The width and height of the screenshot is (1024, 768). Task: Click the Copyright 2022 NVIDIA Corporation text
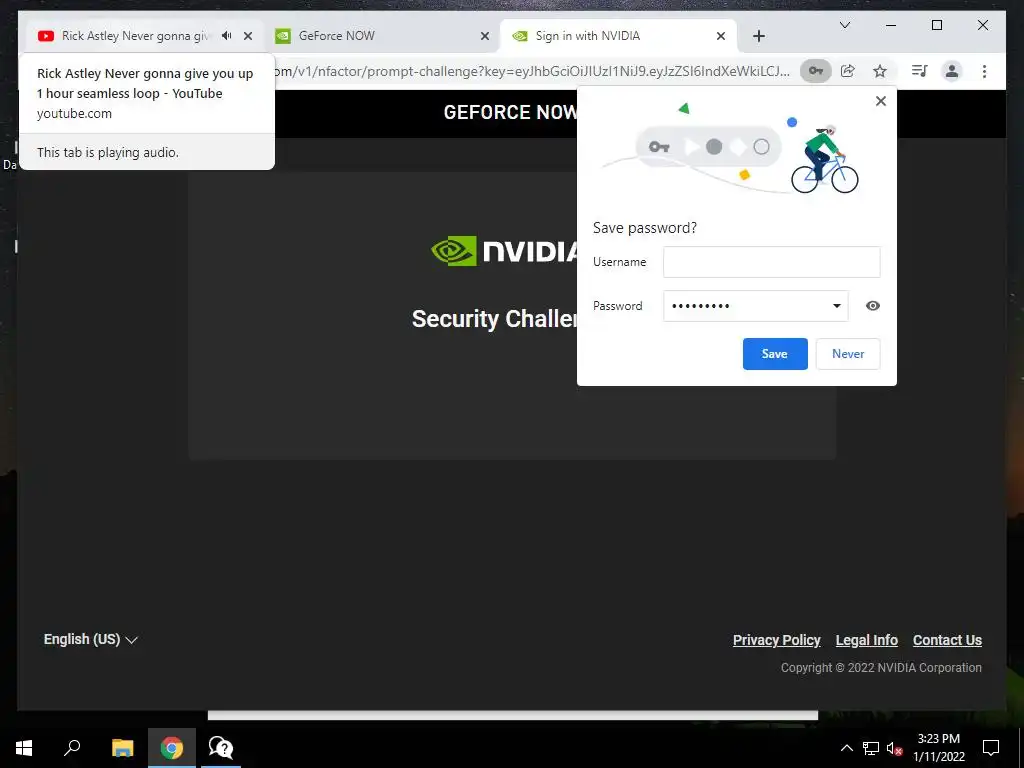coord(881,667)
